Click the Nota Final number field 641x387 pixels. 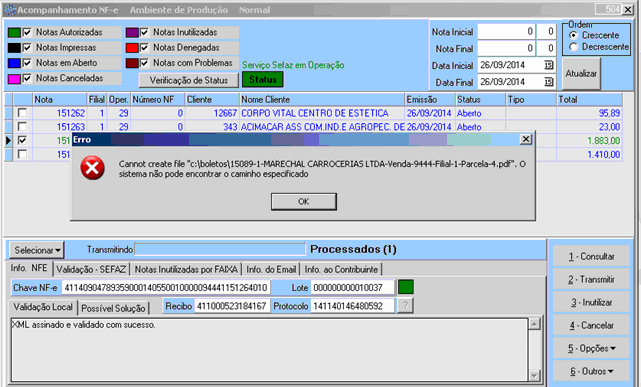(506, 48)
